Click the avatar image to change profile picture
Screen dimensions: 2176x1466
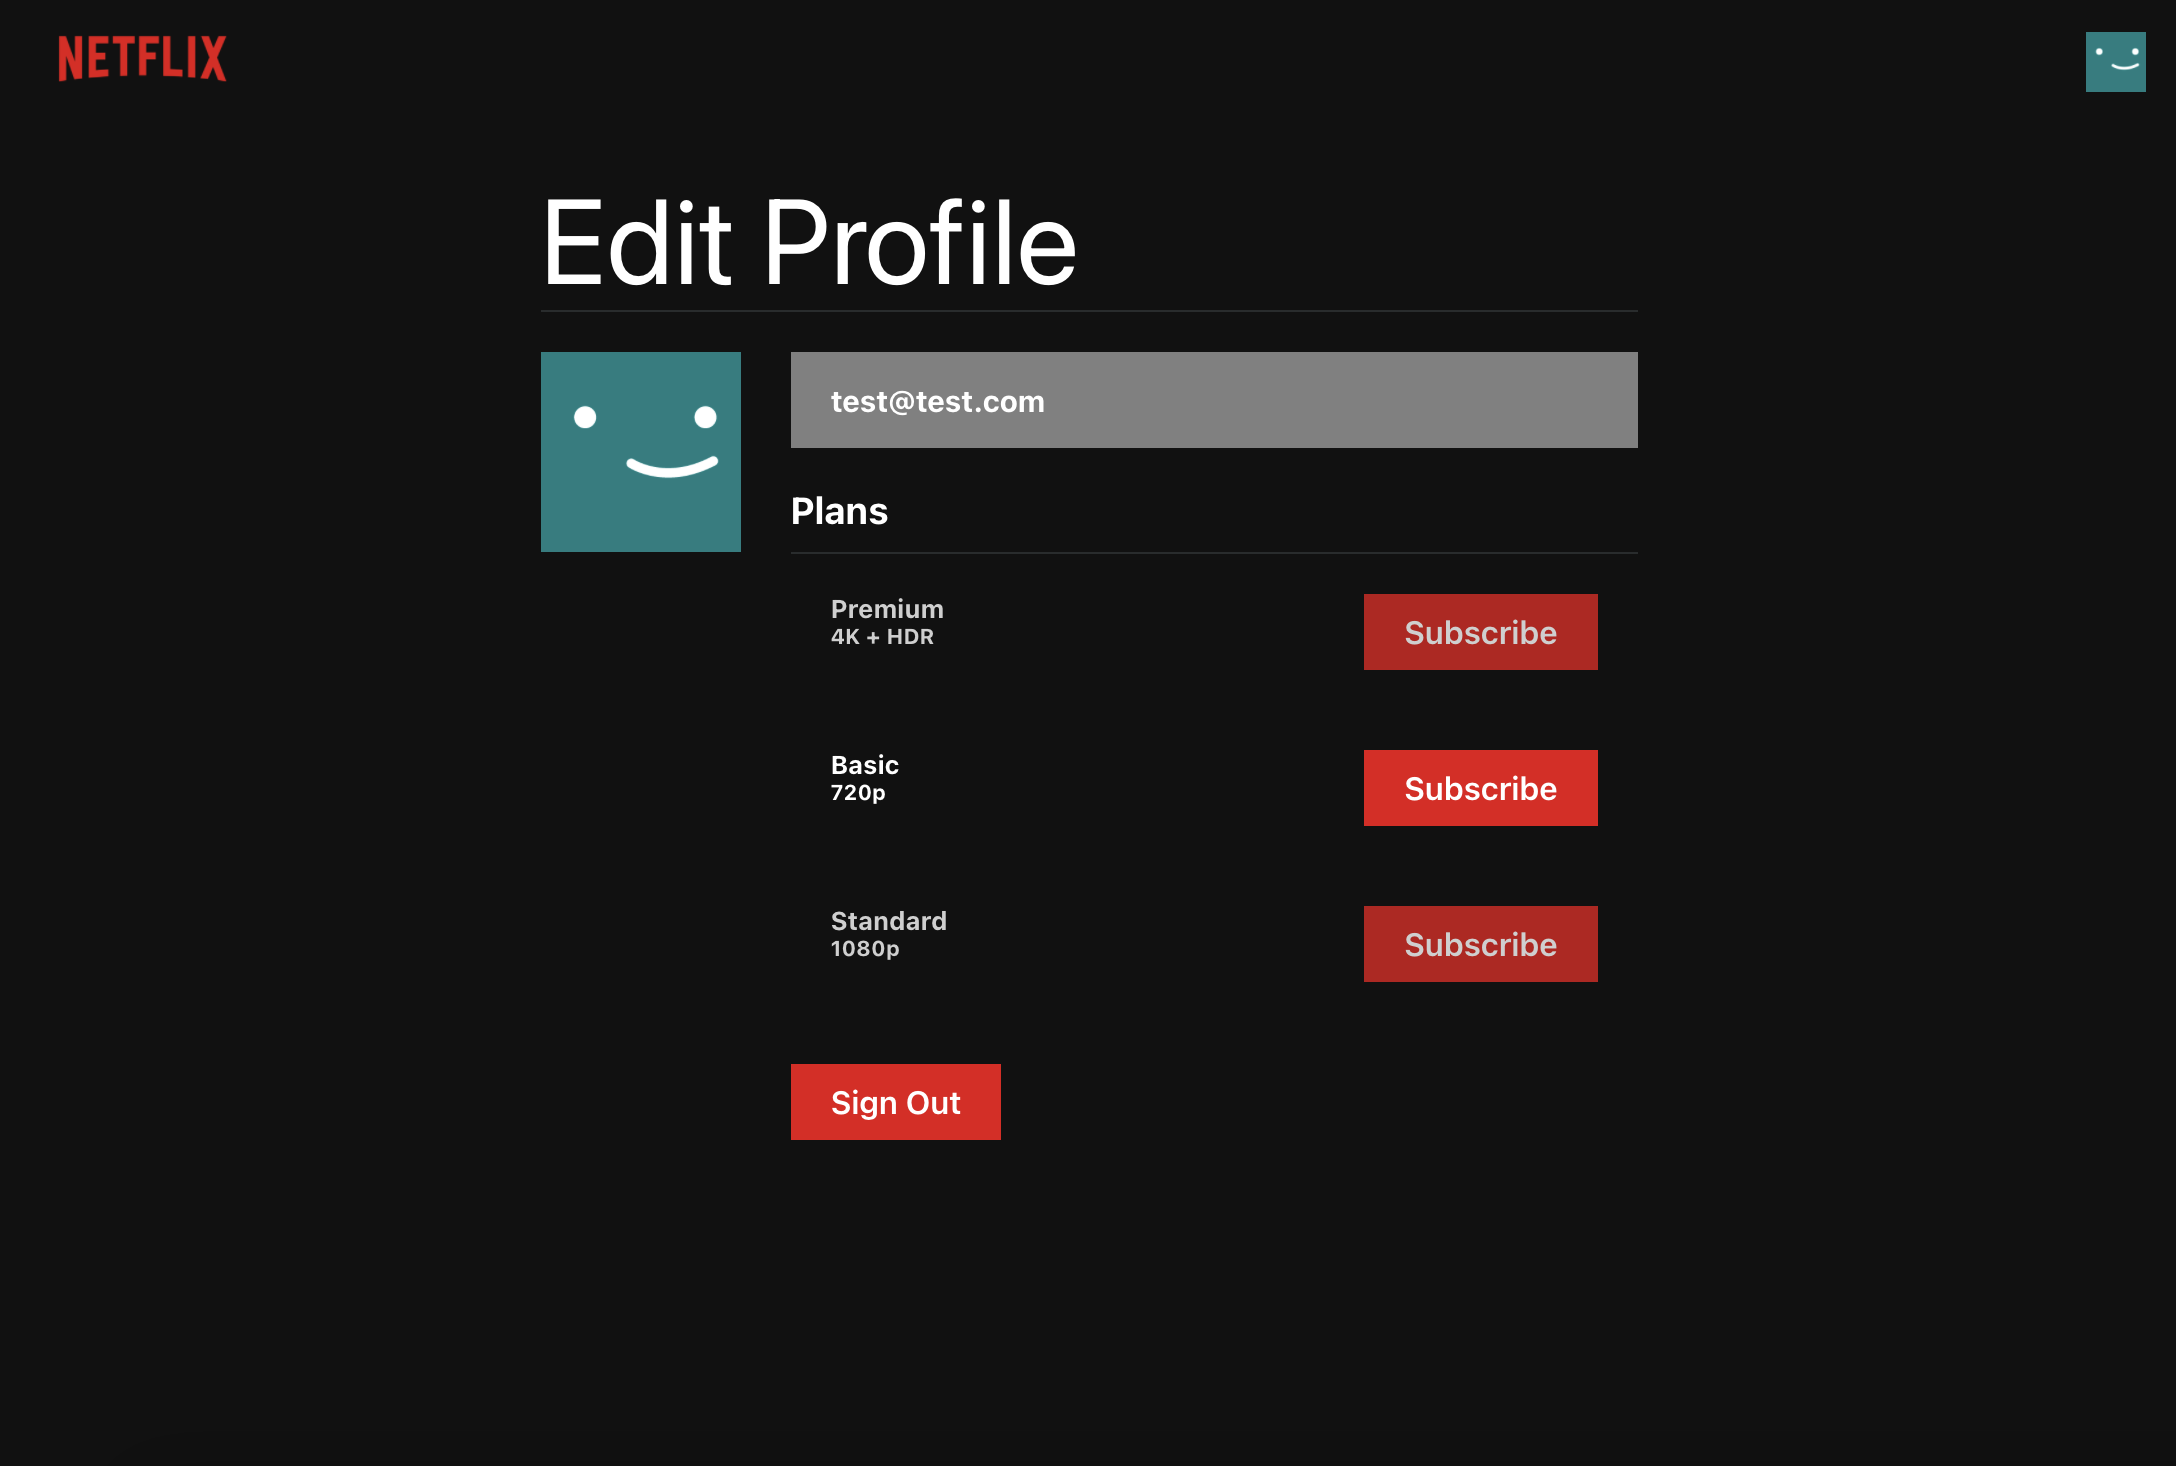coord(640,450)
